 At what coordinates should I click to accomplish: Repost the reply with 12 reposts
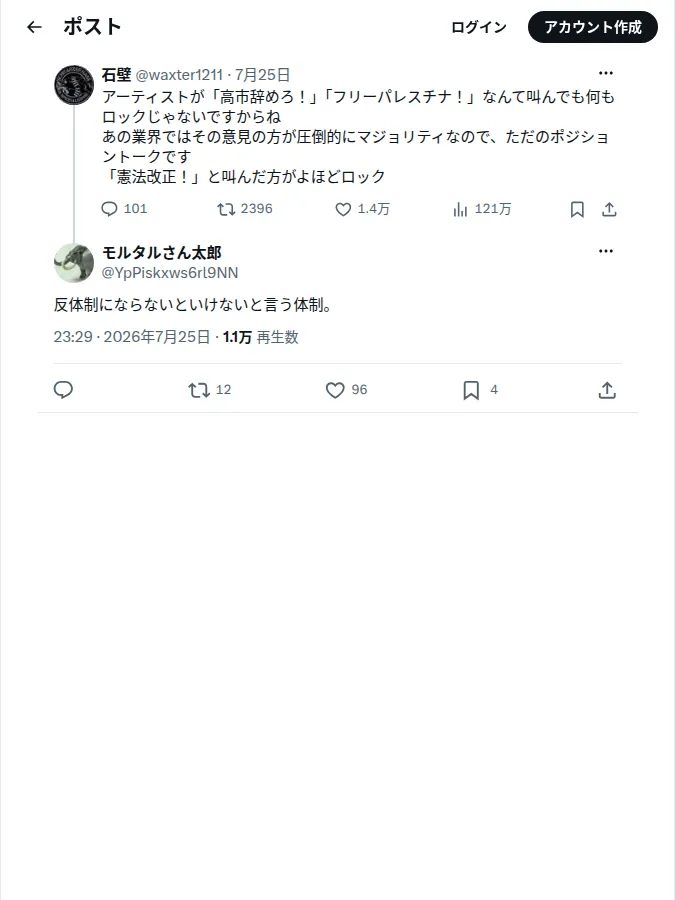pyautogui.click(x=199, y=390)
